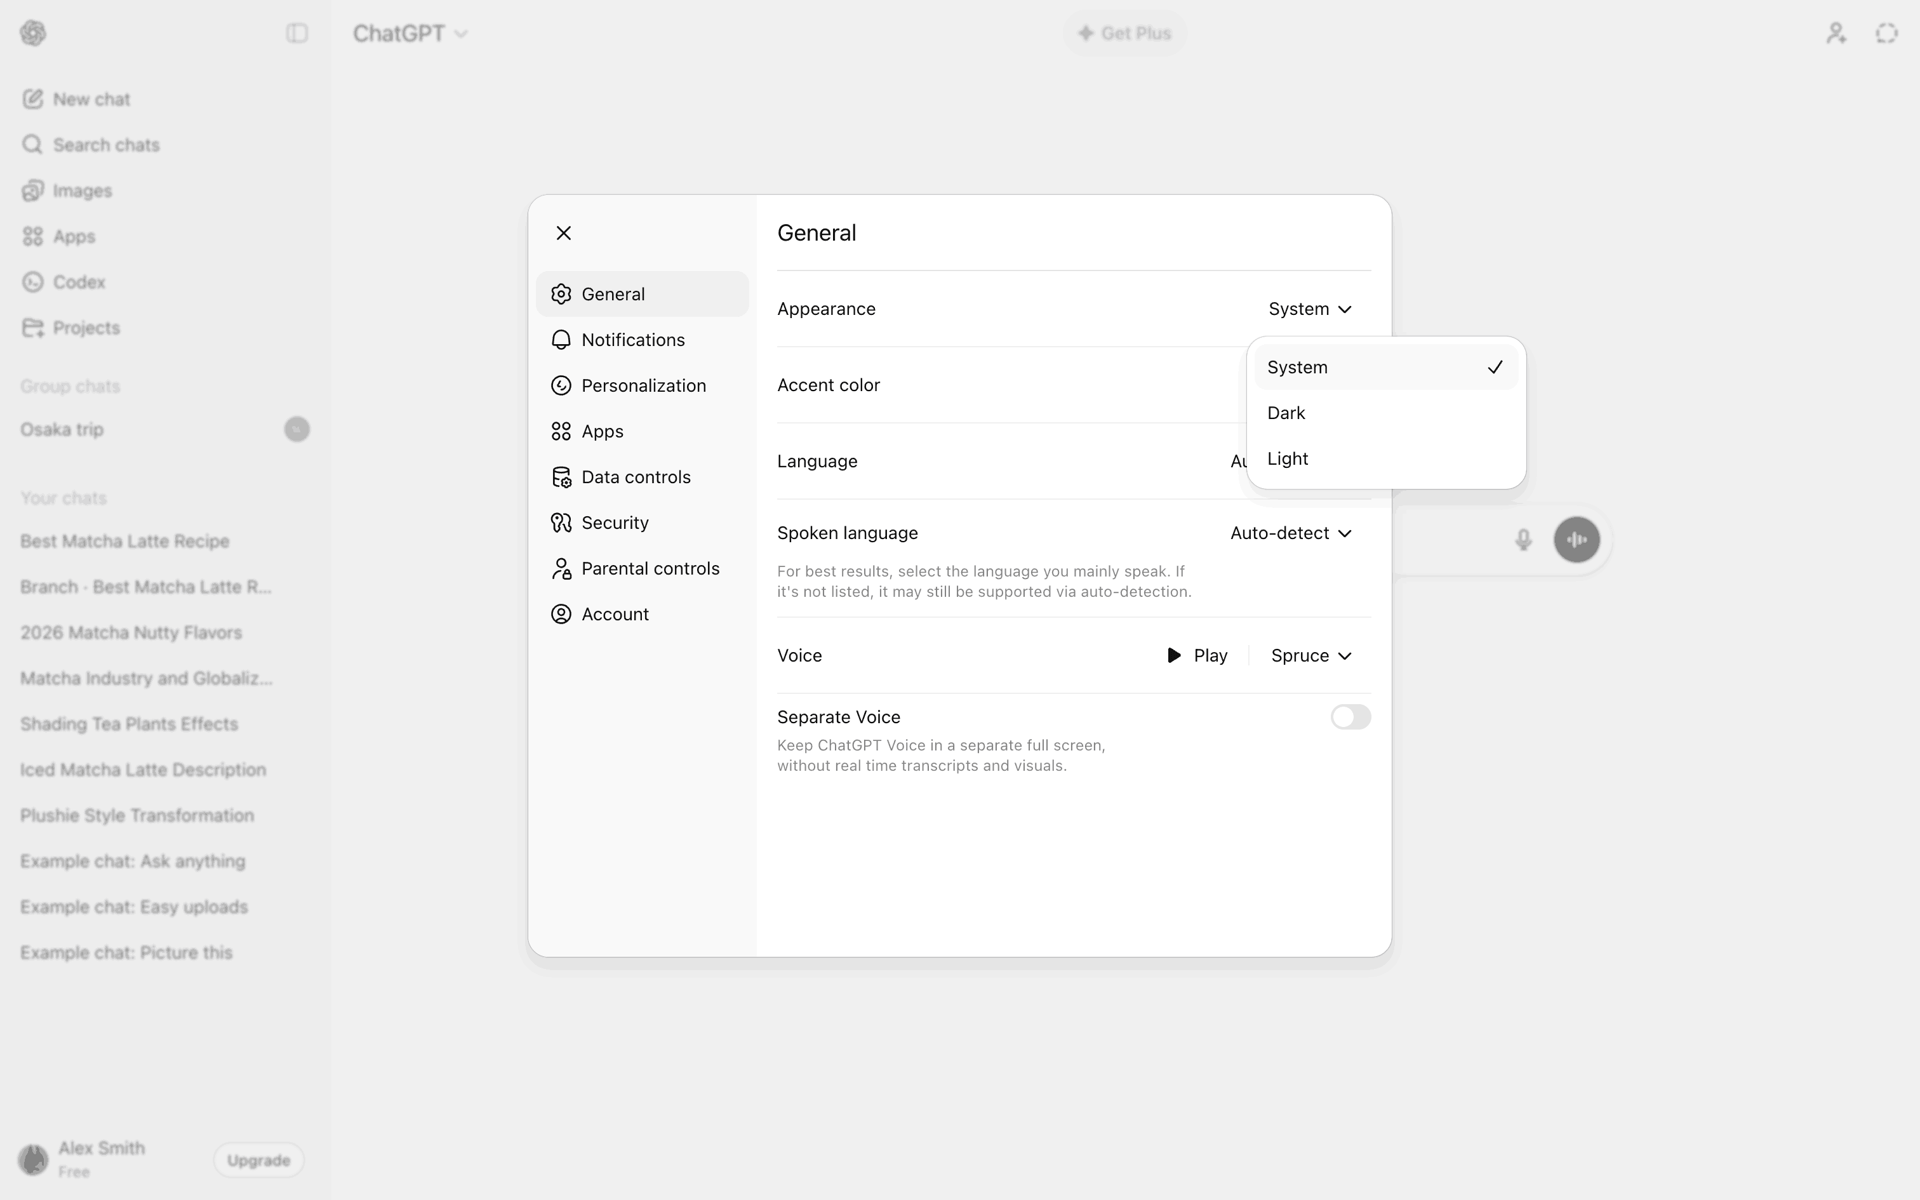The height and width of the screenshot is (1200, 1920).
Task: Open the Shading Tea Plants Effects chat
Action: pyautogui.click(x=164, y=724)
